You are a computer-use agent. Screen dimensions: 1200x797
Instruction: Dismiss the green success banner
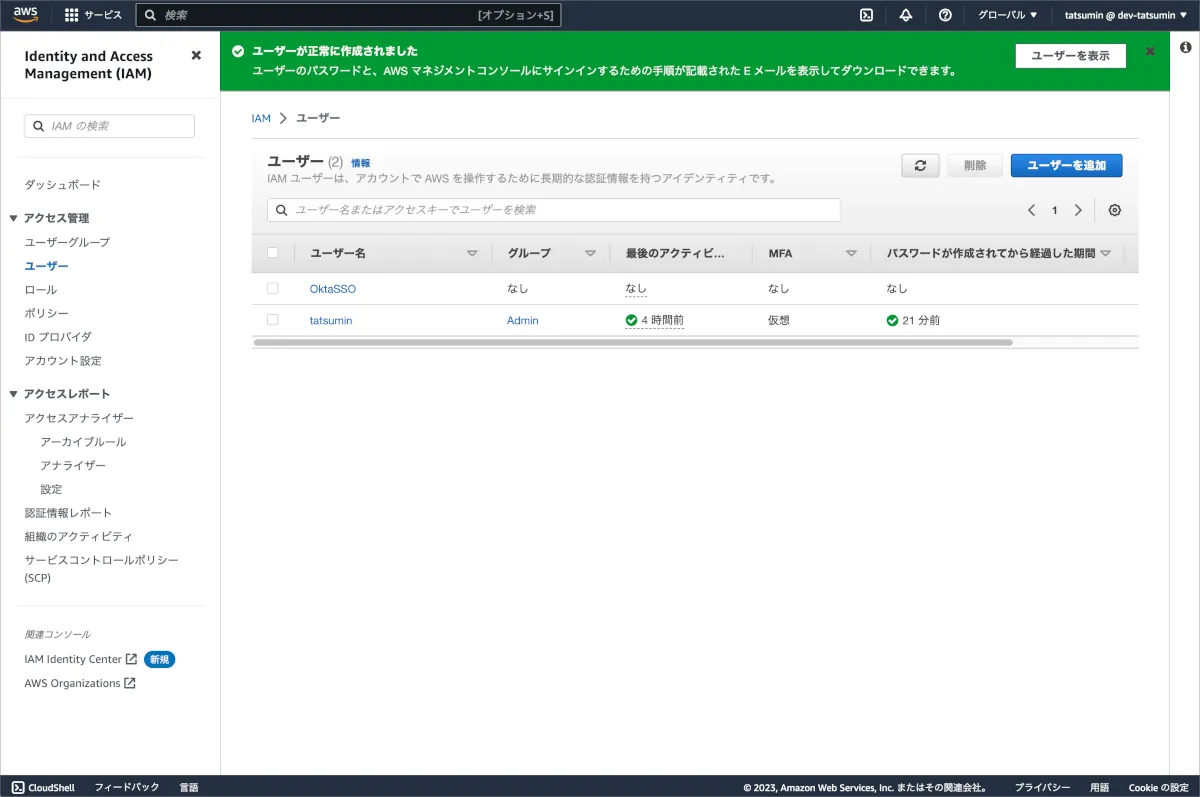pyautogui.click(x=1150, y=51)
